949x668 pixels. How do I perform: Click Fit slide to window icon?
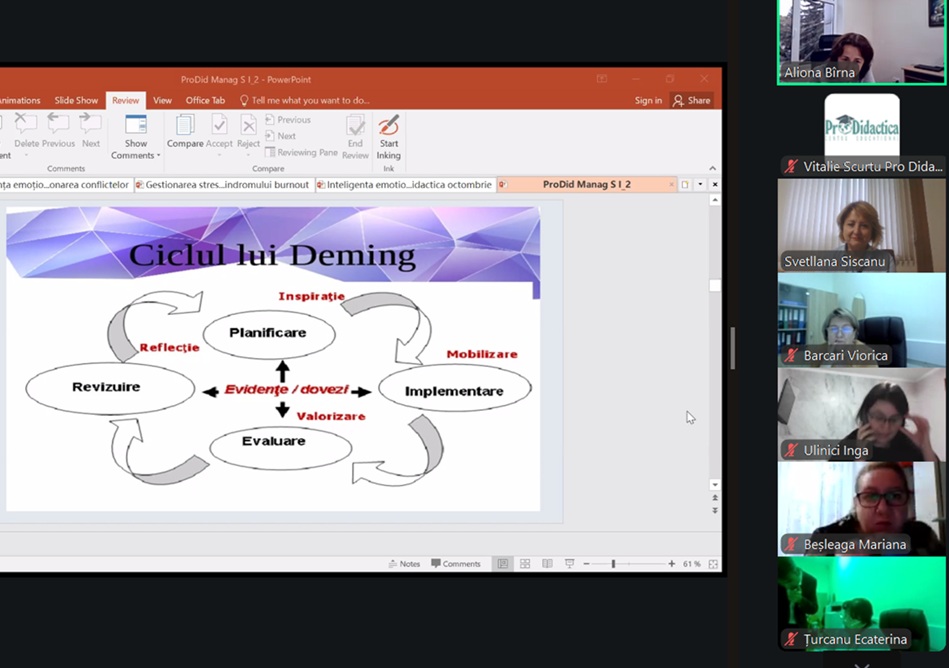tap(713, 564)
